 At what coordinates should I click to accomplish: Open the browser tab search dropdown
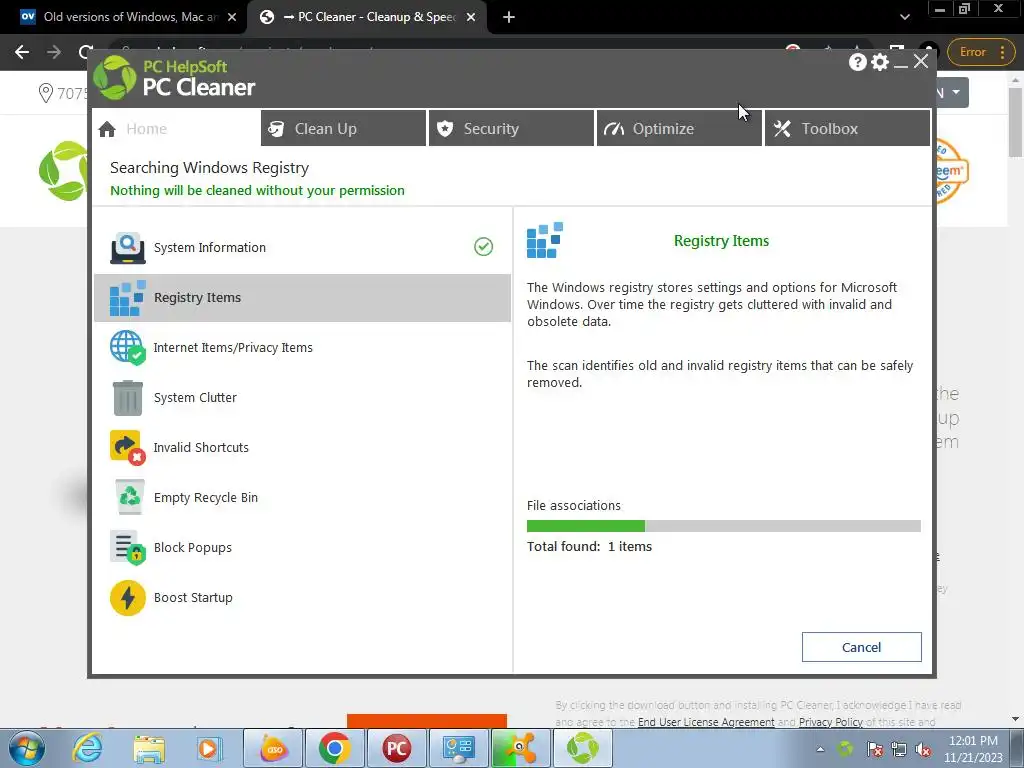point(904,17)
